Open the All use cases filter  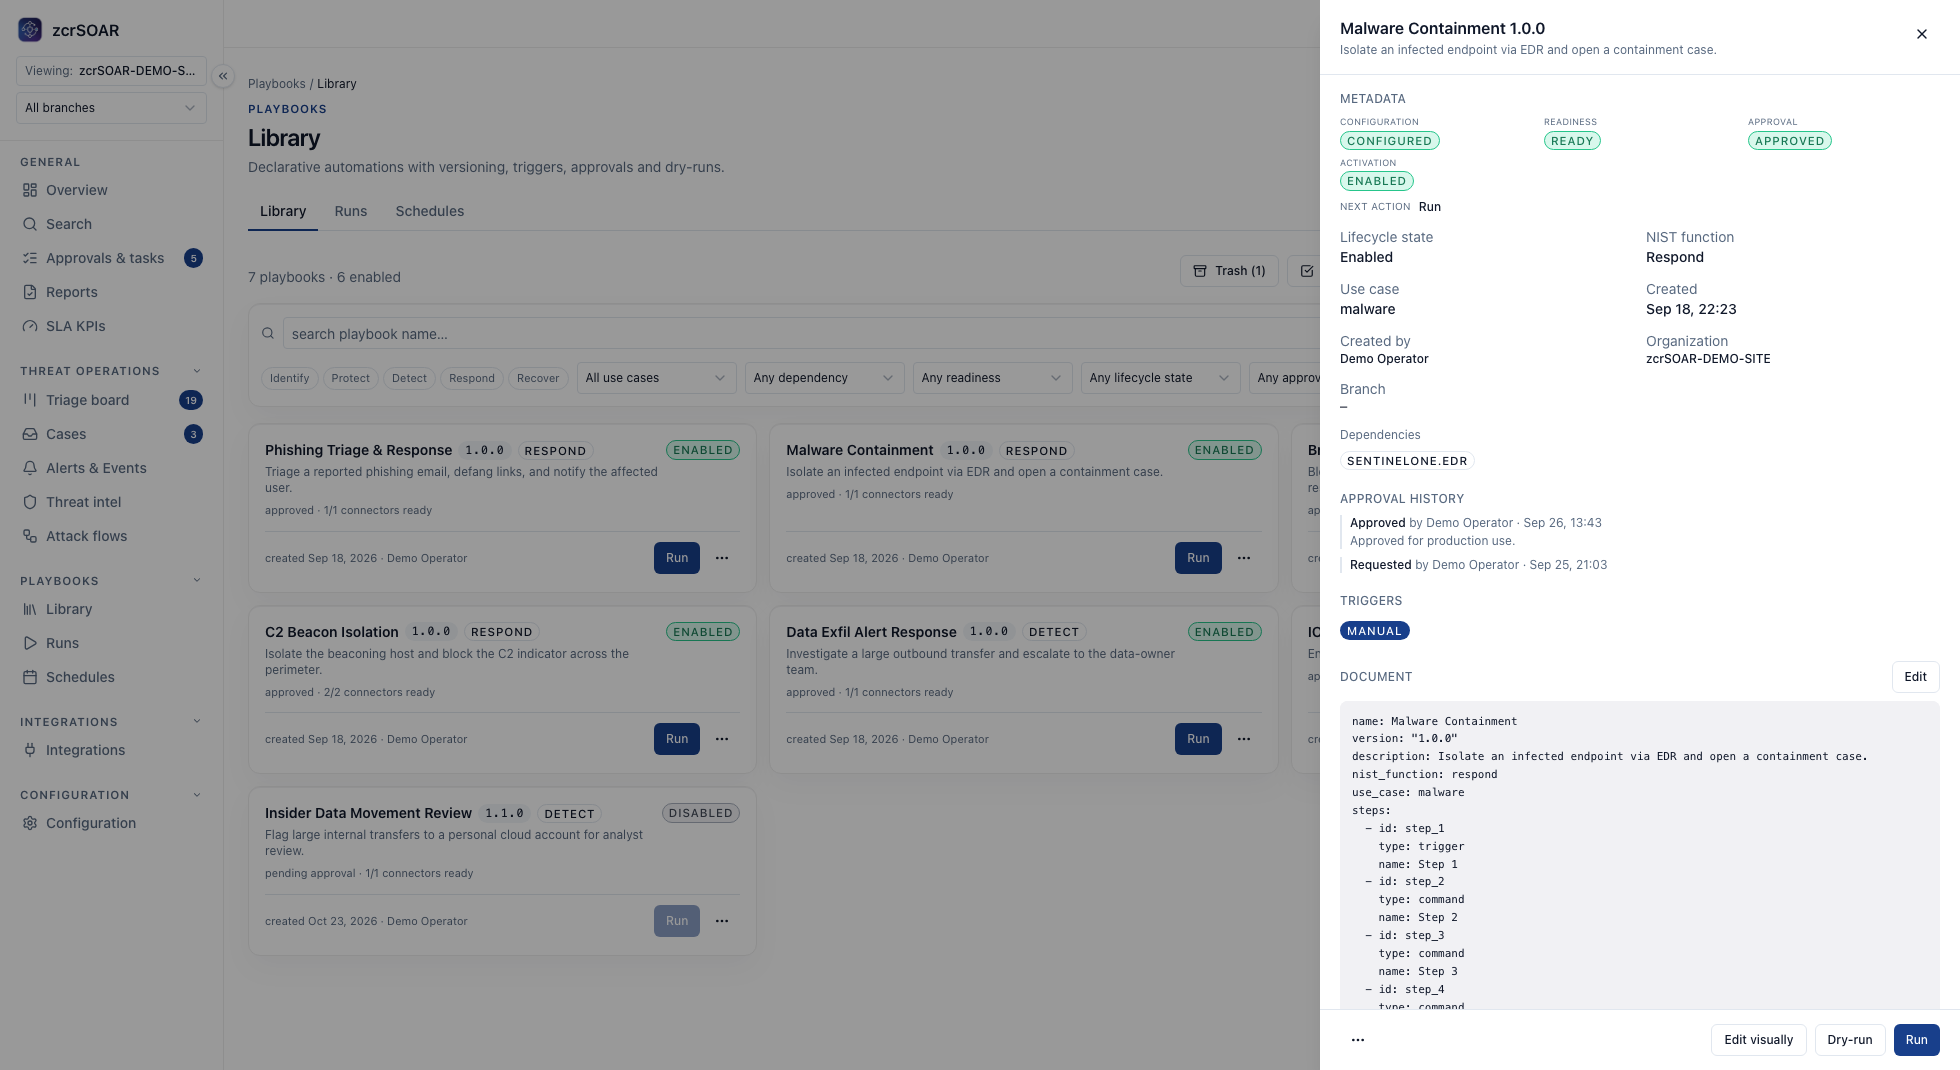pyautogui.click(x=656, y=378)
